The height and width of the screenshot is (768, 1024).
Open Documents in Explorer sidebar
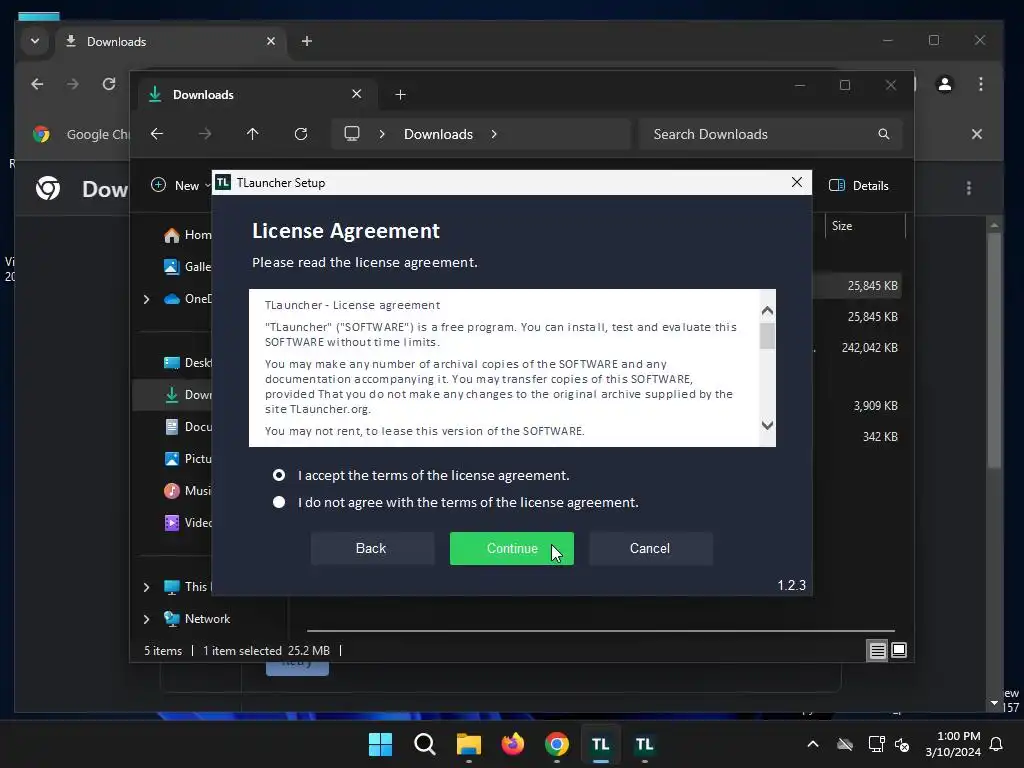(187, 426)
